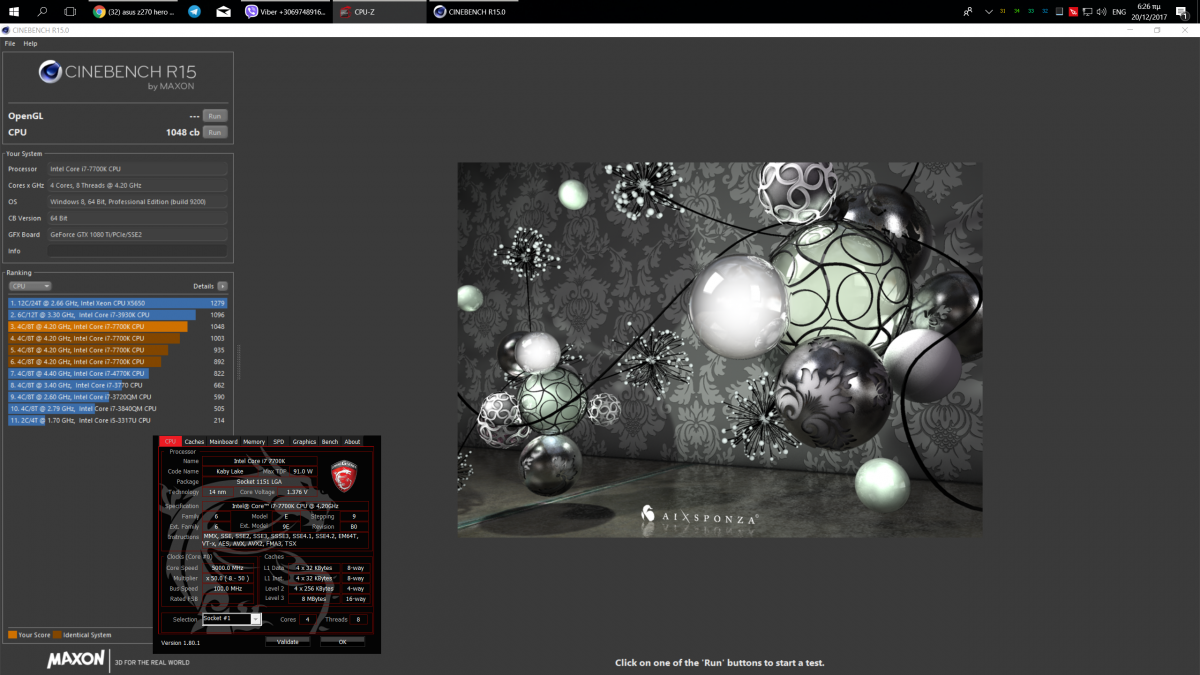Select the Xeon X5650 ranking row
Image resolution: width=1200 pixels, height=675 pixels.
click(x=118, y=302)
